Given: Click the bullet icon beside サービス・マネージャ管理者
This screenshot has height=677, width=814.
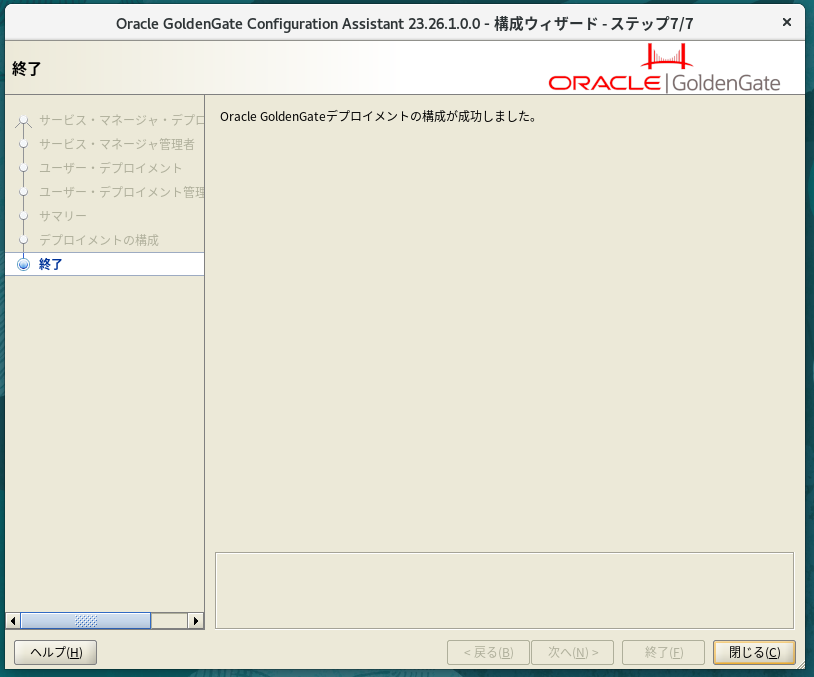Looking at the screenshot, I should [23, 144].
